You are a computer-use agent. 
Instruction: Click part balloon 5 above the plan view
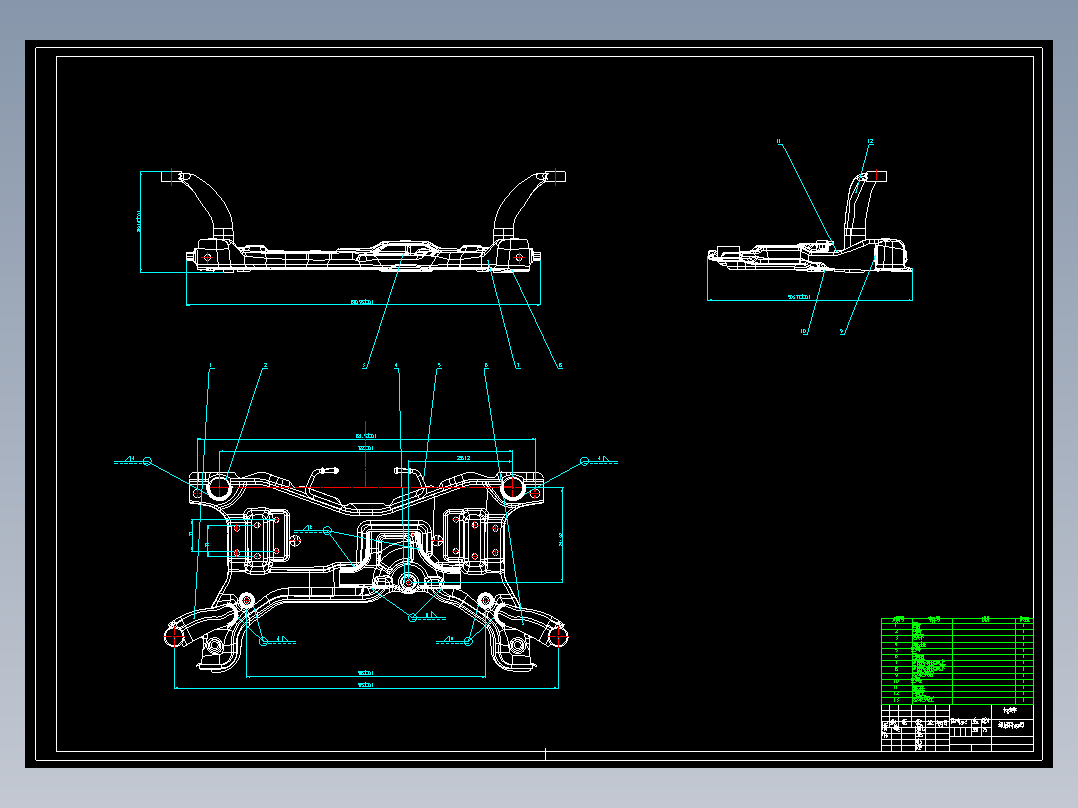click(x=439, y=366)
